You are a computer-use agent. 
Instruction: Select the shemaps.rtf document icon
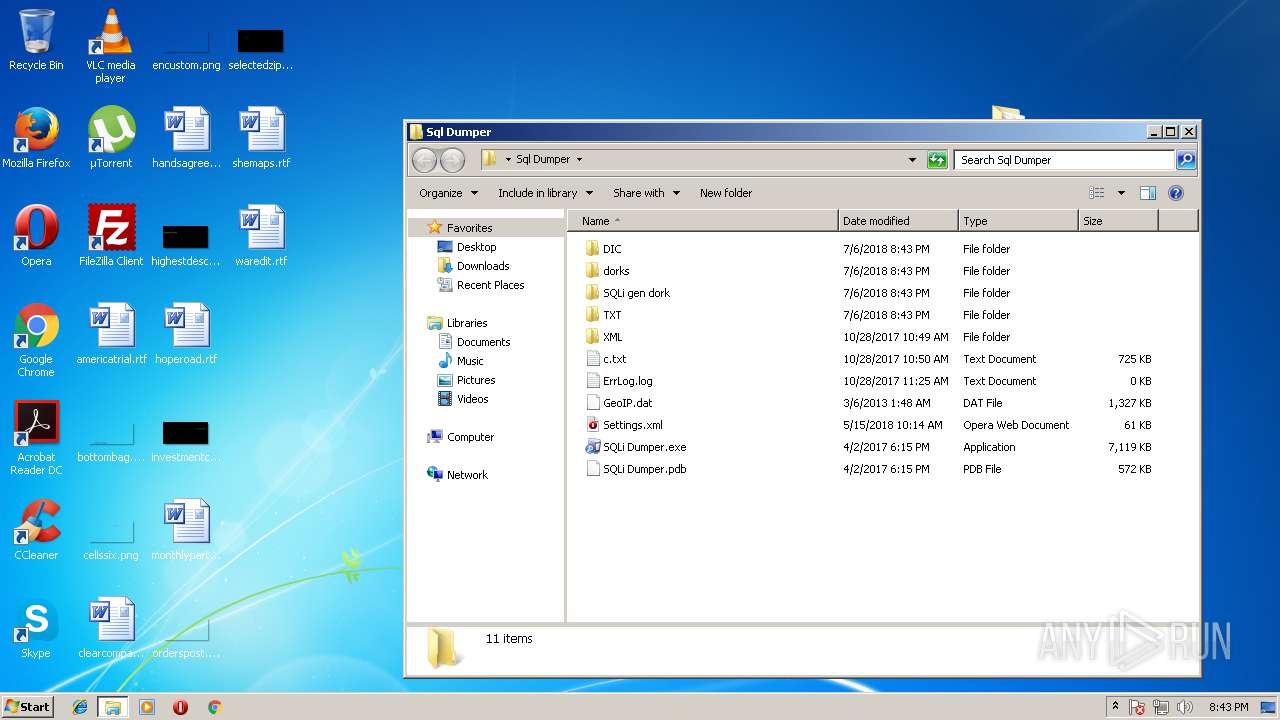[261, 138]
